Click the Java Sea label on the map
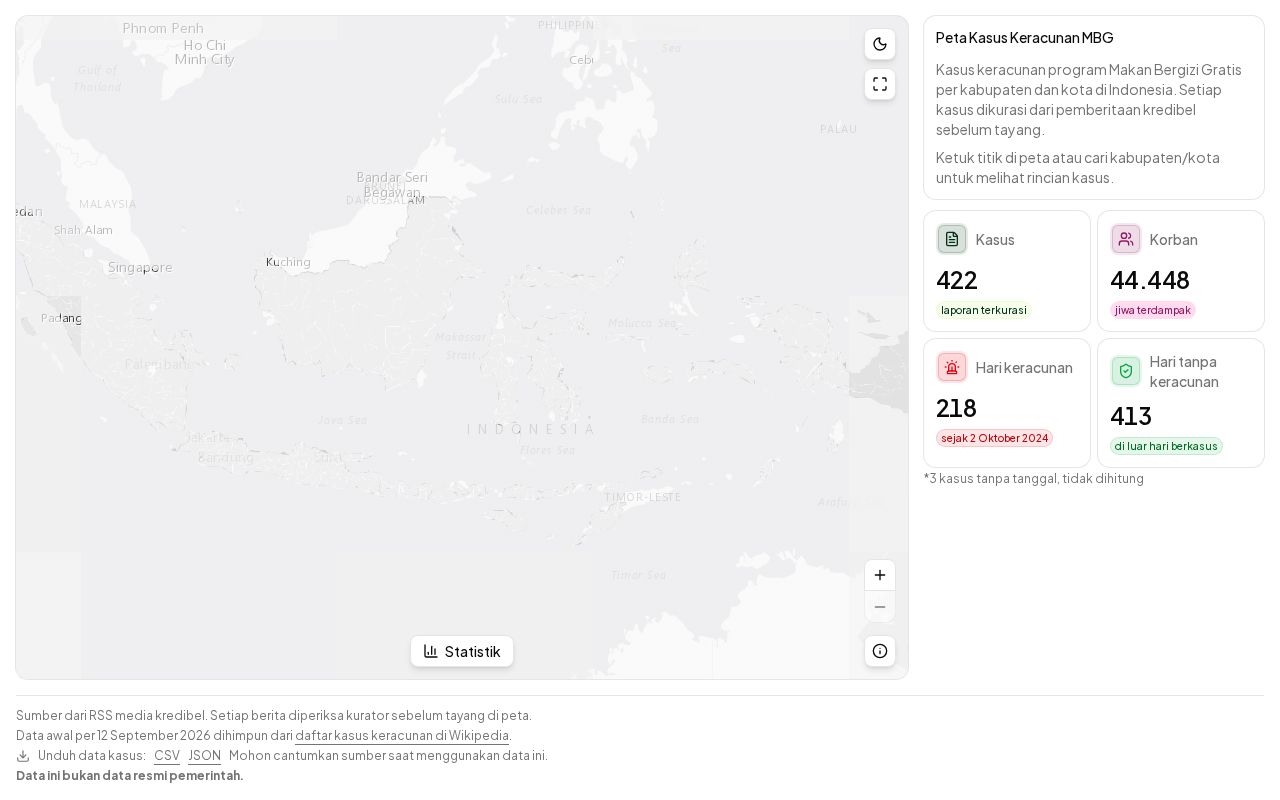Screen dimensions: 1280x800 click(342, 420)
